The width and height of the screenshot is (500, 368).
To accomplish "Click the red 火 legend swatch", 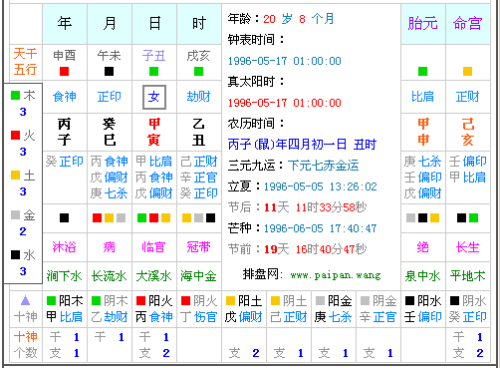I will click(15, 135).
